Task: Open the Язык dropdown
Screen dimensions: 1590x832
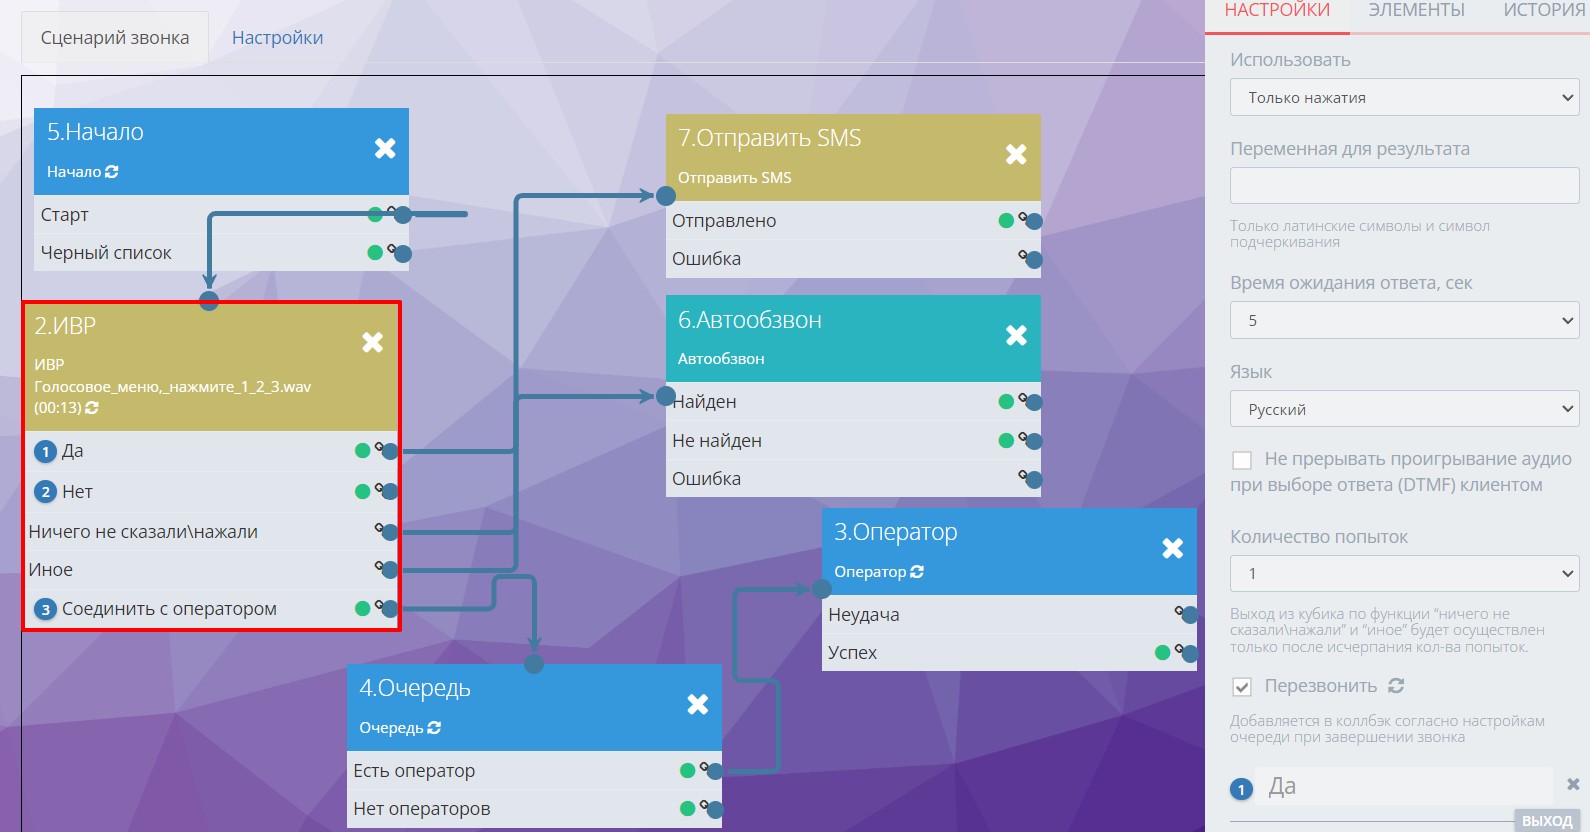Action: pyautogui.click(x=1404, y=409)
